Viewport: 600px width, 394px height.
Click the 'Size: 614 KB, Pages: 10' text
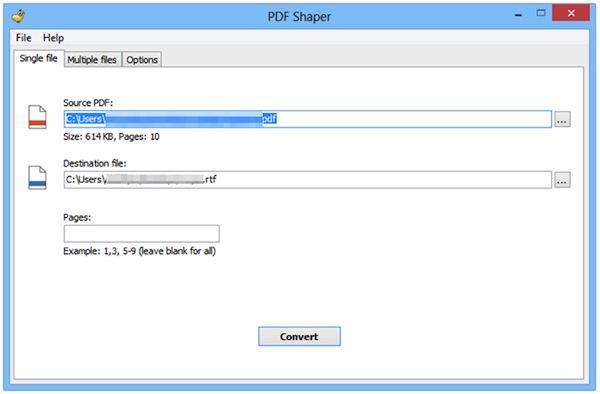coord(111,137)
